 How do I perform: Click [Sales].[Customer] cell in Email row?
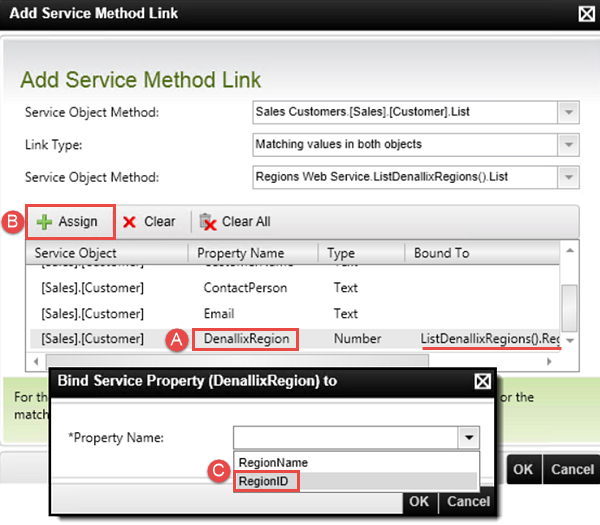tap(93, 314)
